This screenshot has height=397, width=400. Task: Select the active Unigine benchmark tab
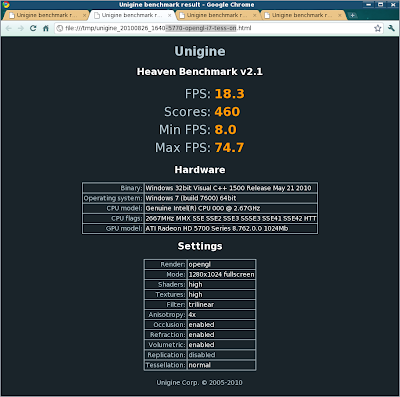click(x=133, y=15)
